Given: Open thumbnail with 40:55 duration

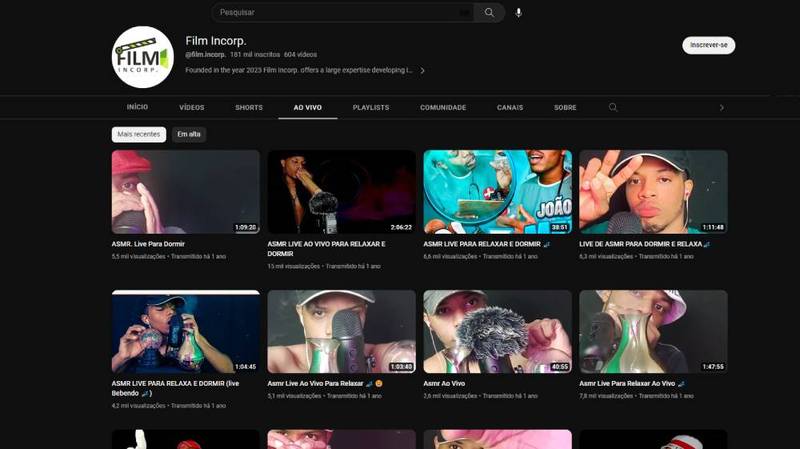Looking at the screenshot, I should [x=497, y=332].
